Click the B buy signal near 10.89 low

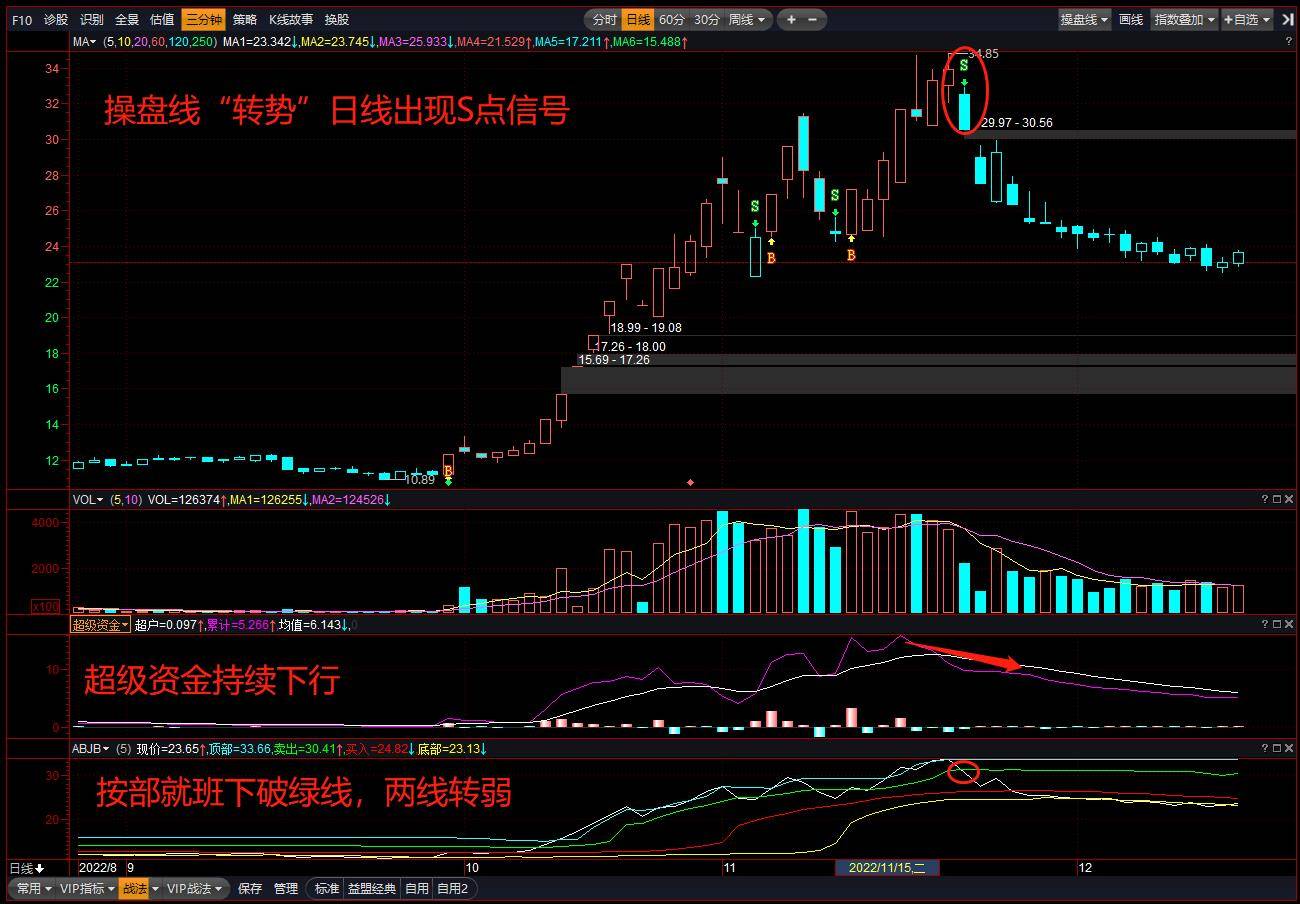pos(448,470)
